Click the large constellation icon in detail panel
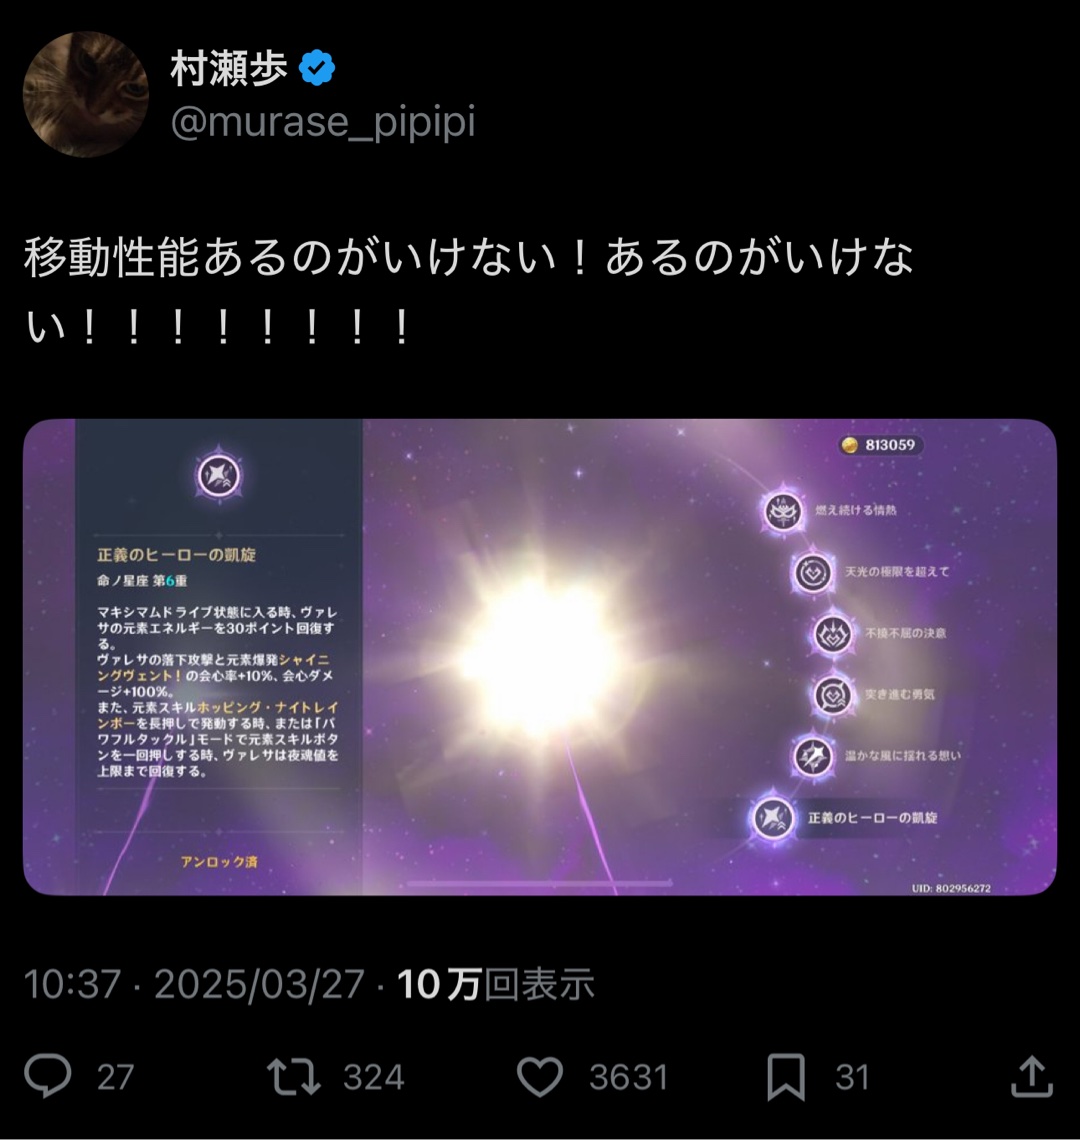Image resolution: width=1080 pixels, height=1140 pixels. (x=219, y=475)
